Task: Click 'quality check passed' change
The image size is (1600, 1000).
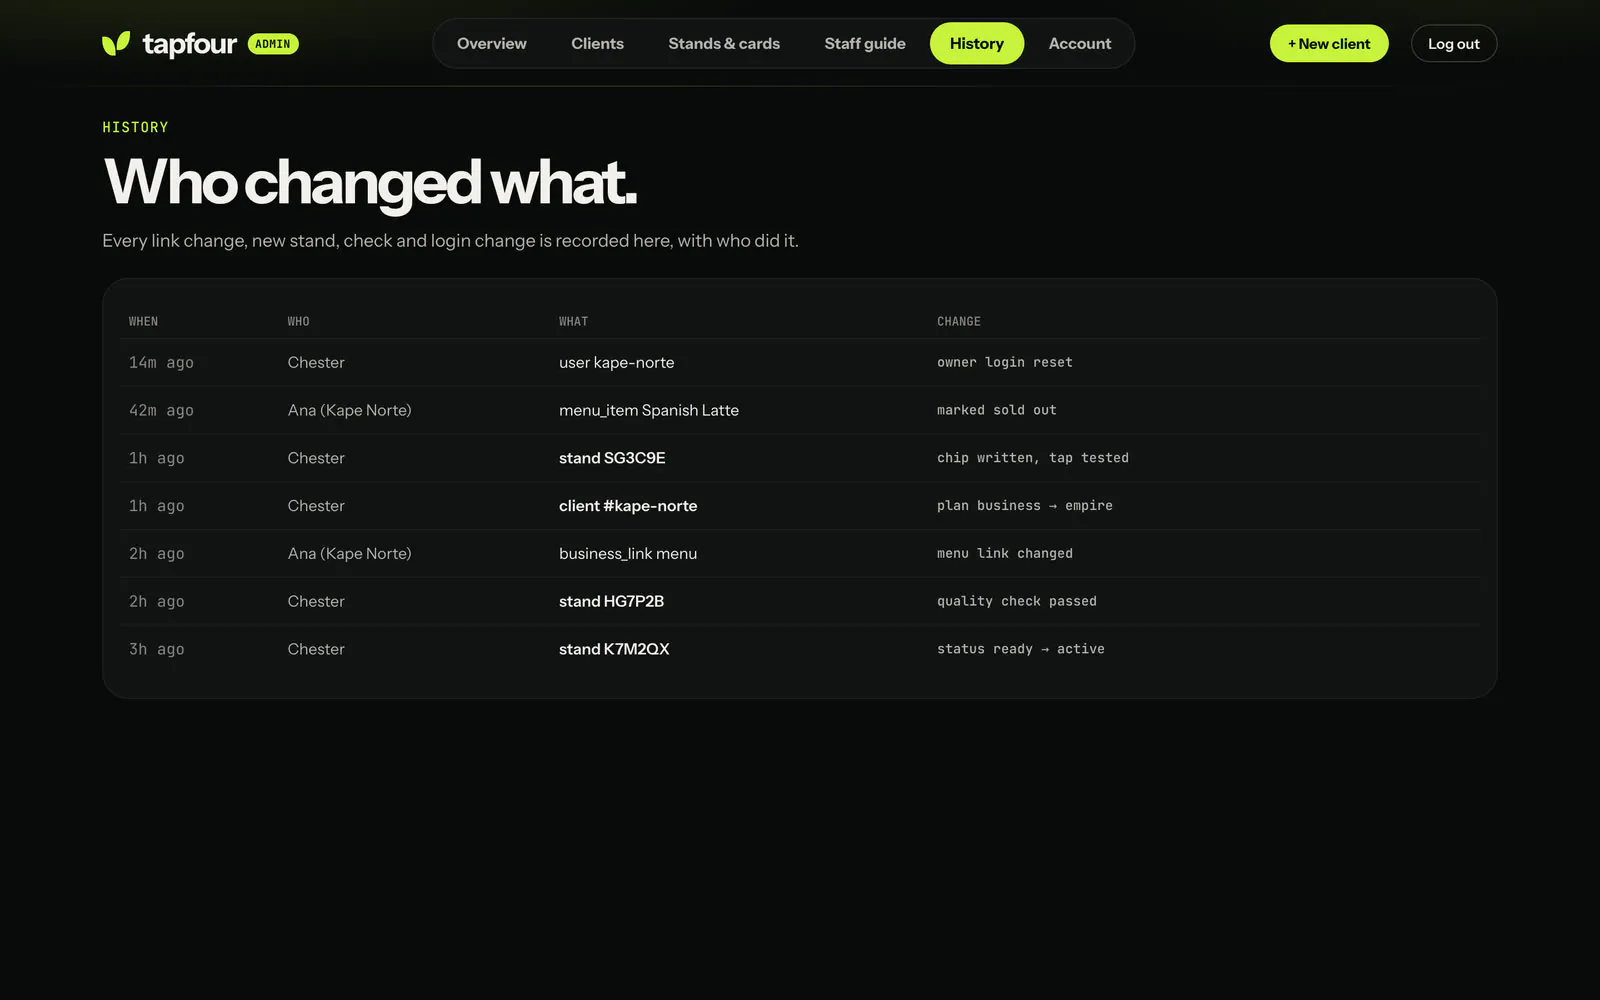Action: tap(1017, 602)
